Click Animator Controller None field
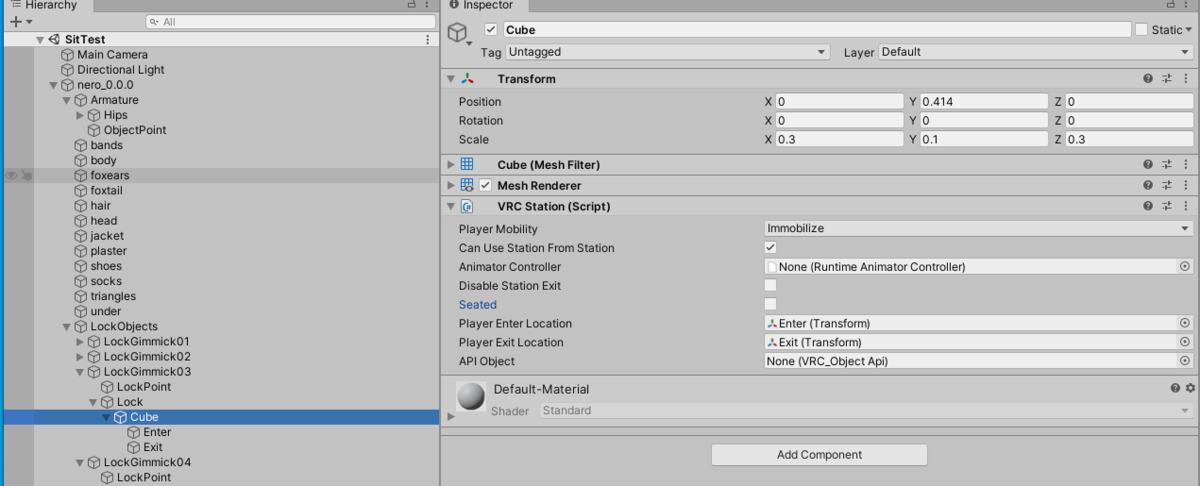This screenshot has width=1200, height=486. pyautogui.click(x=970, y=267)
